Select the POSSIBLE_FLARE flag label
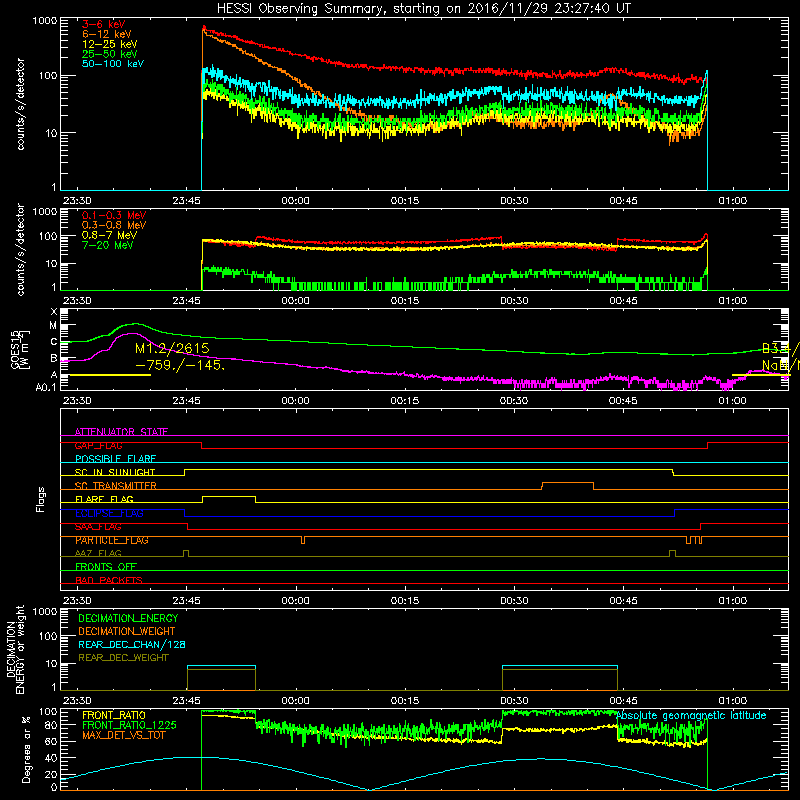Viewport: 800px width, 800px height. coord(115,459)
